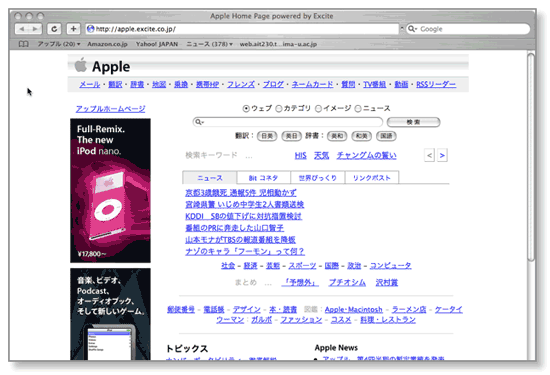Click the 検索 search button
Screen dimensions: 550x375
pos(413,122)
